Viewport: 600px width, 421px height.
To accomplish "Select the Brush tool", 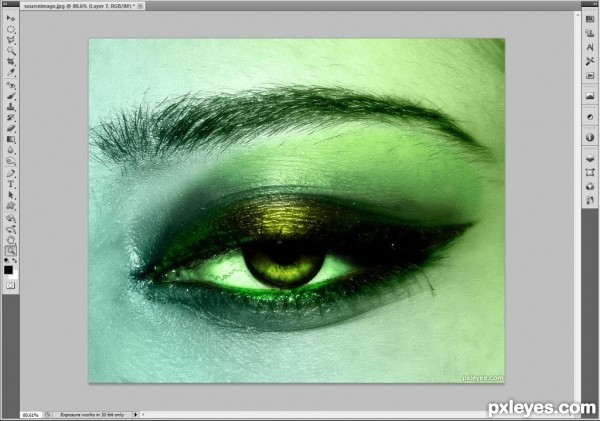I will coord(11,96).
